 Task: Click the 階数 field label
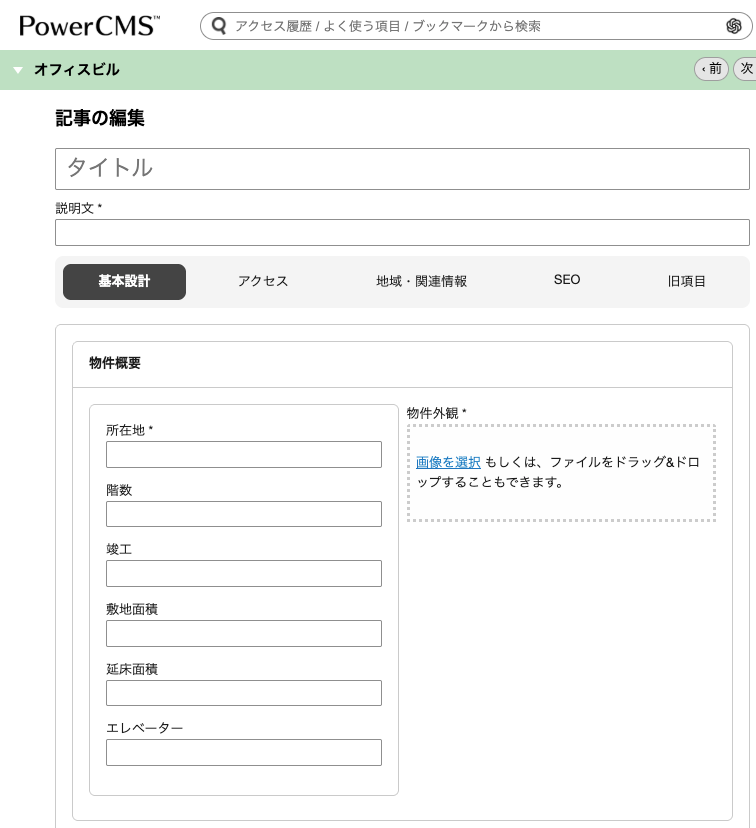pyautogui.click(x=119, y=490)
